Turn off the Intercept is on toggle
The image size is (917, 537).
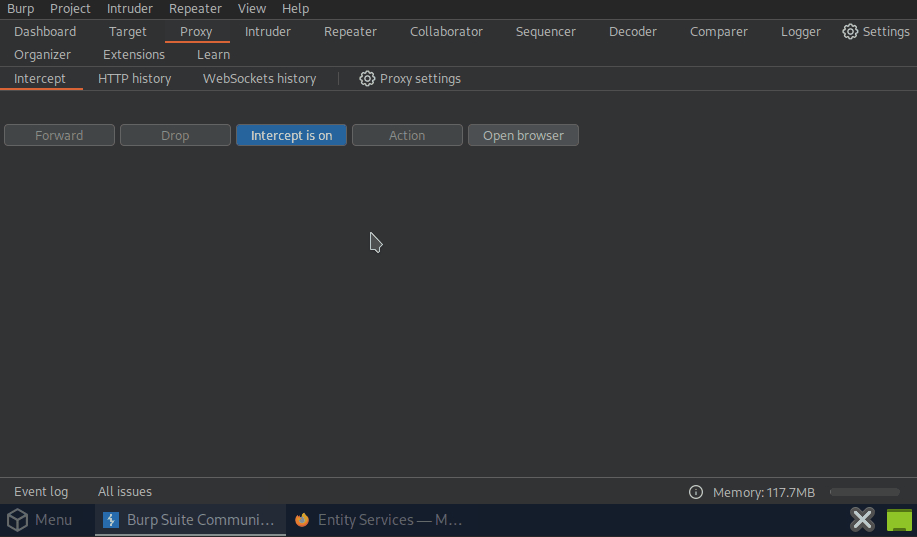tap(291, 135)
